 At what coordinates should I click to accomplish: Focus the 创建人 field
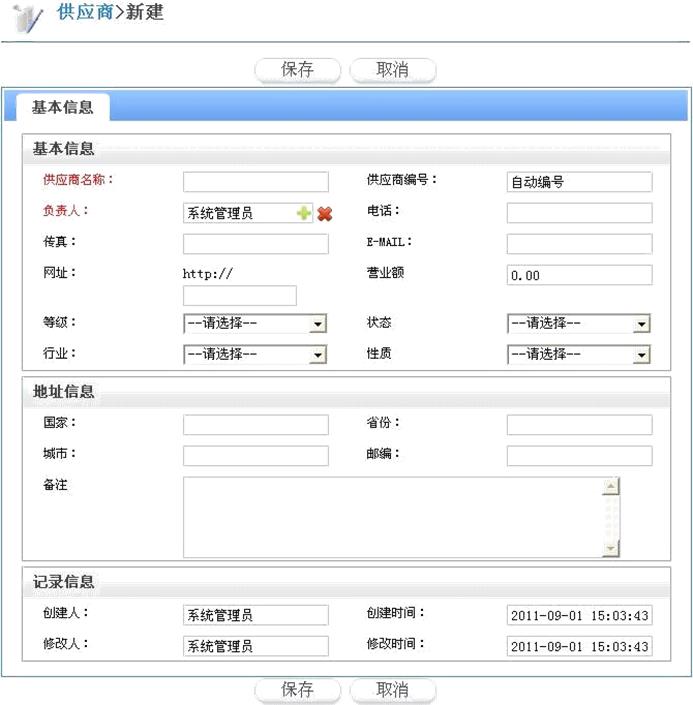tap(255, 615)
